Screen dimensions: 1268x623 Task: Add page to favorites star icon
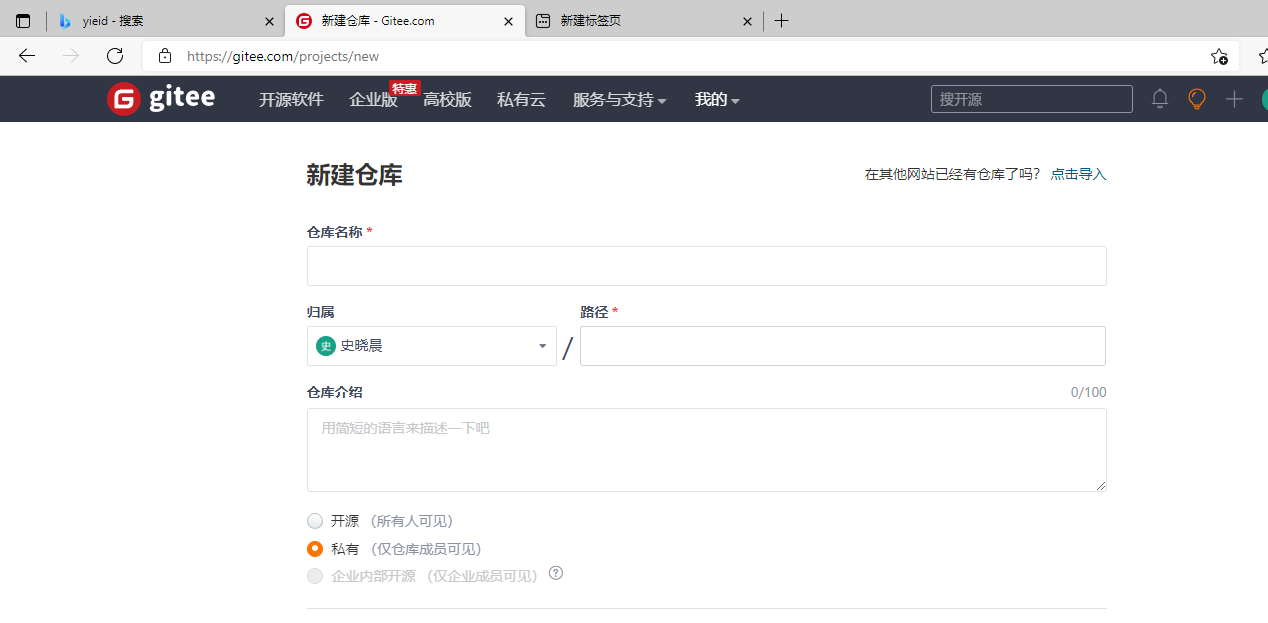tap(1219, 56)
